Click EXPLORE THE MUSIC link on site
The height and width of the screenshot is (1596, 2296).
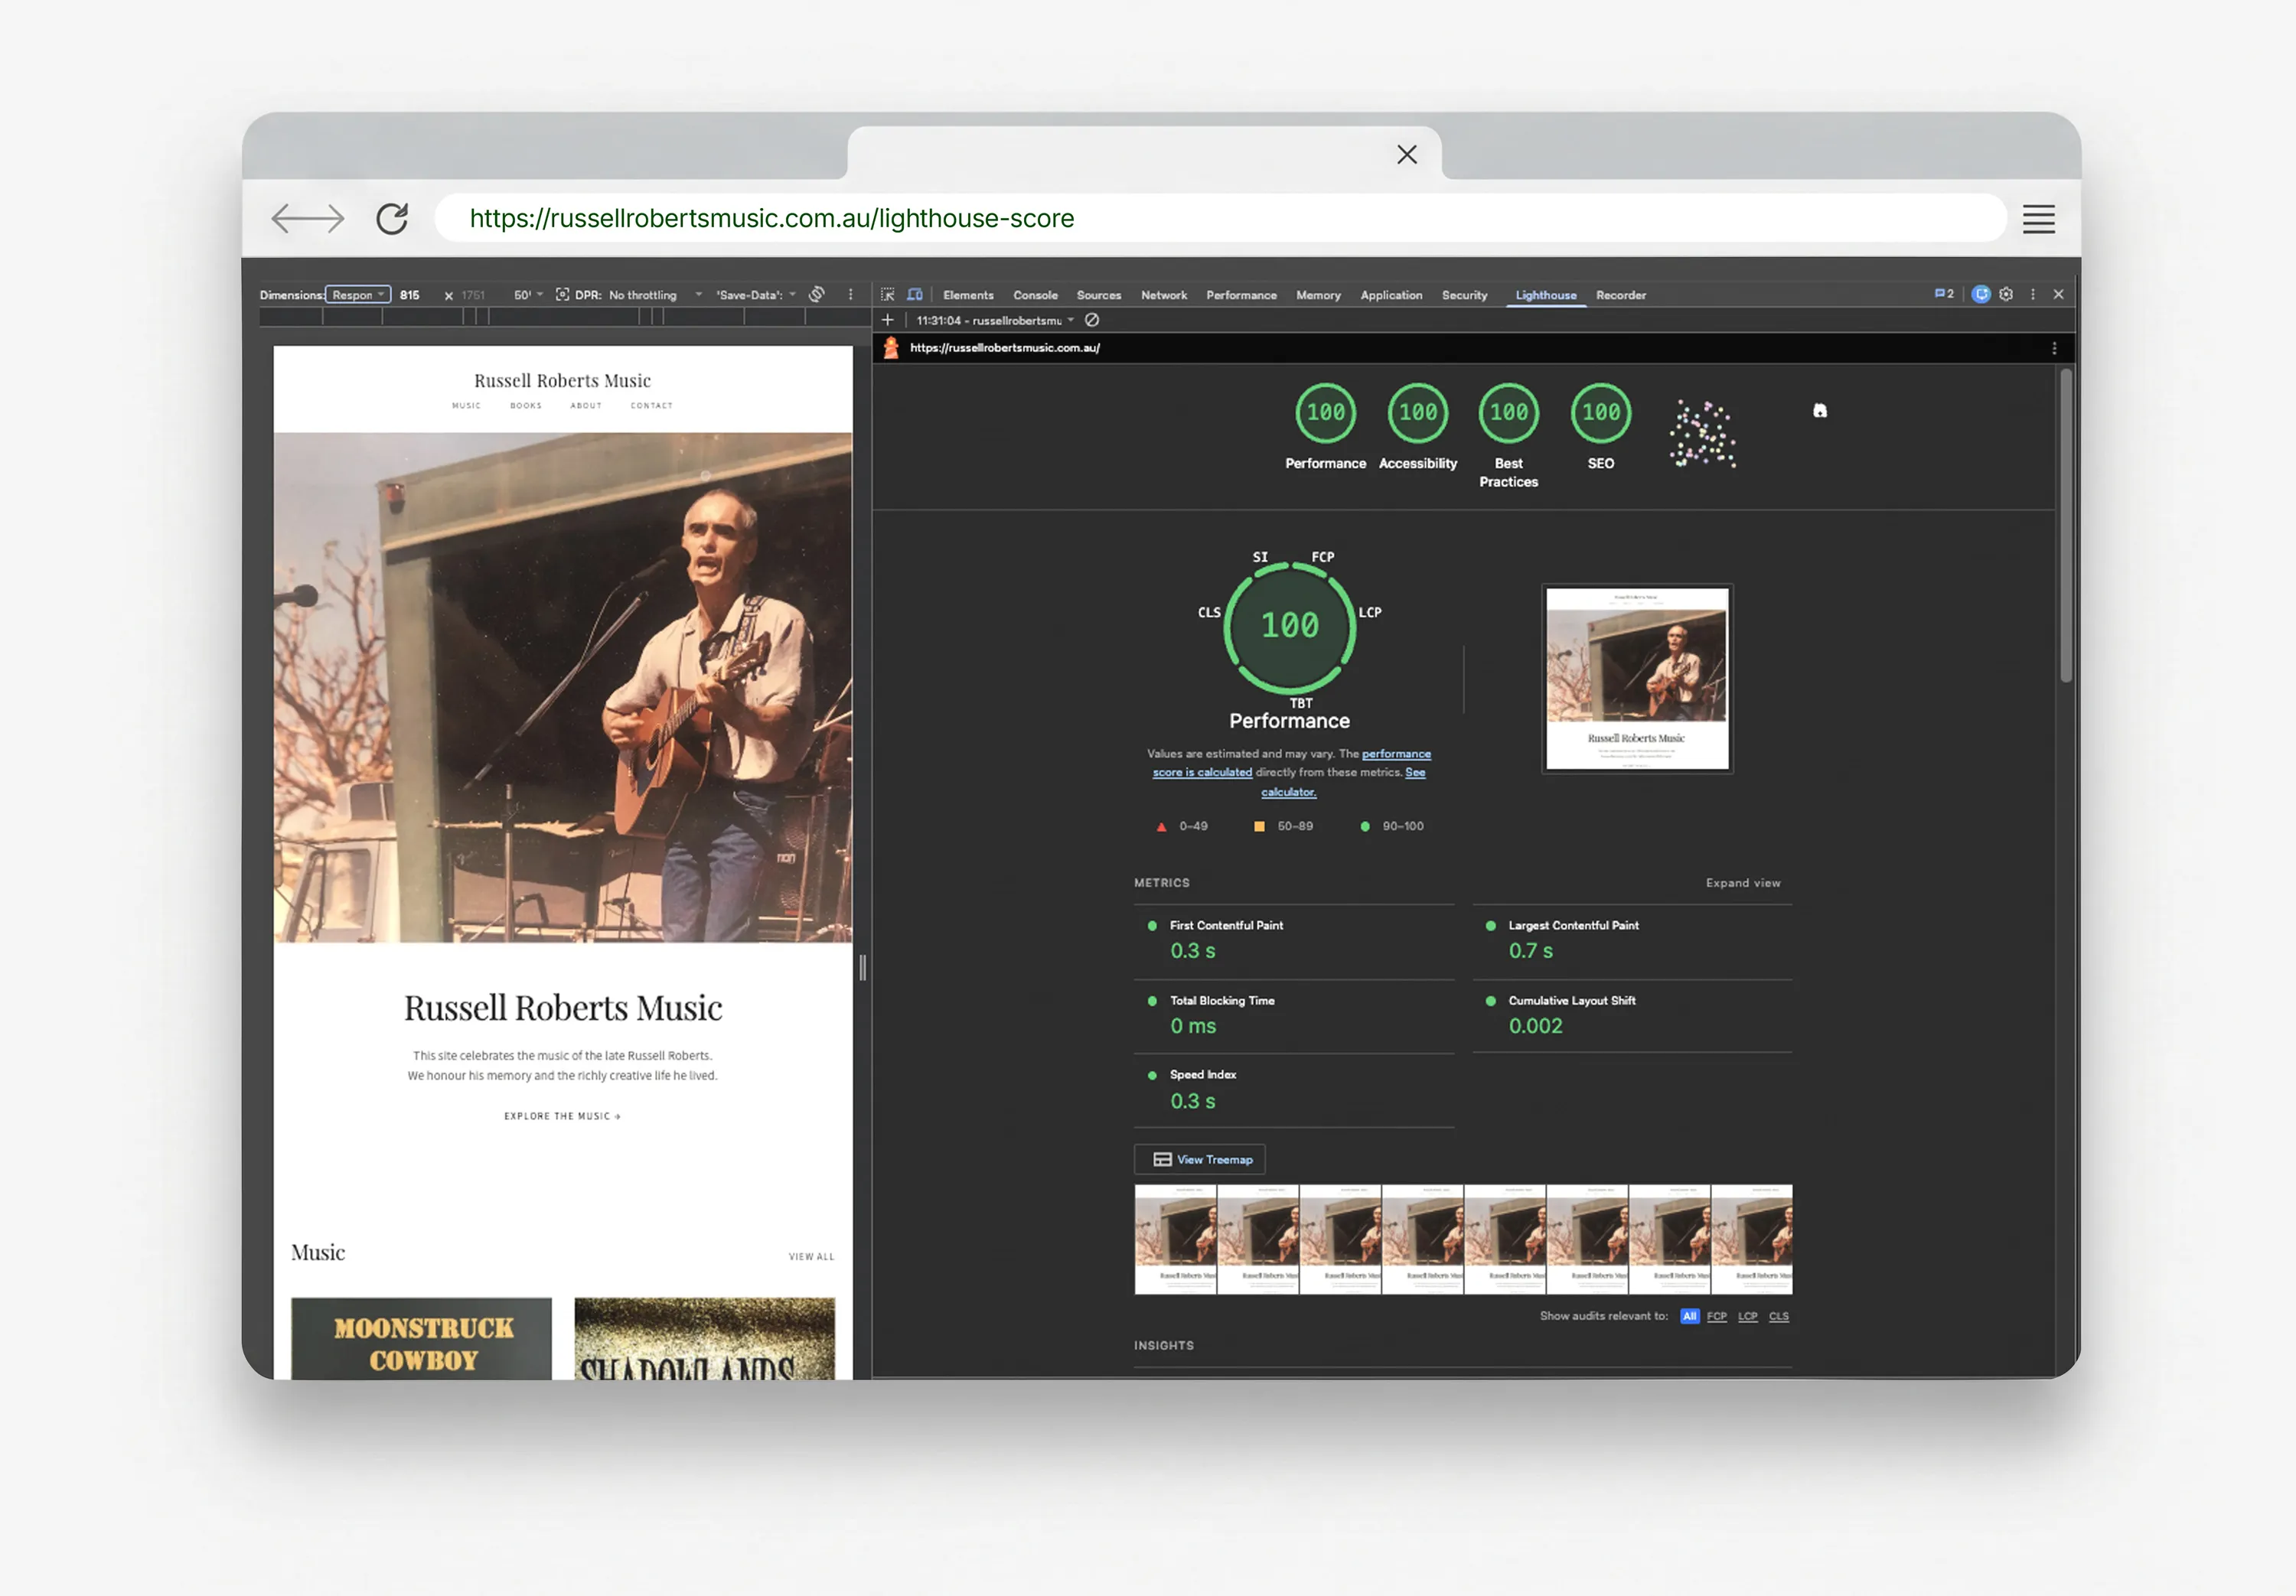pos(562,1116)
